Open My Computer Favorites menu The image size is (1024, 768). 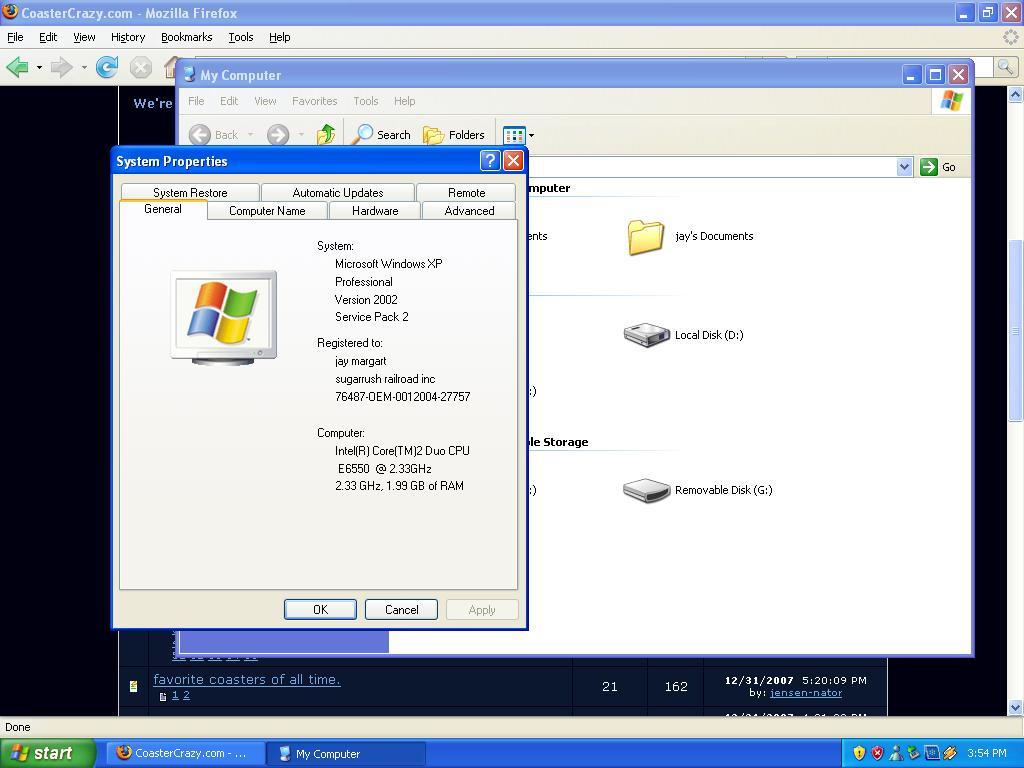[x=314, y=101]
